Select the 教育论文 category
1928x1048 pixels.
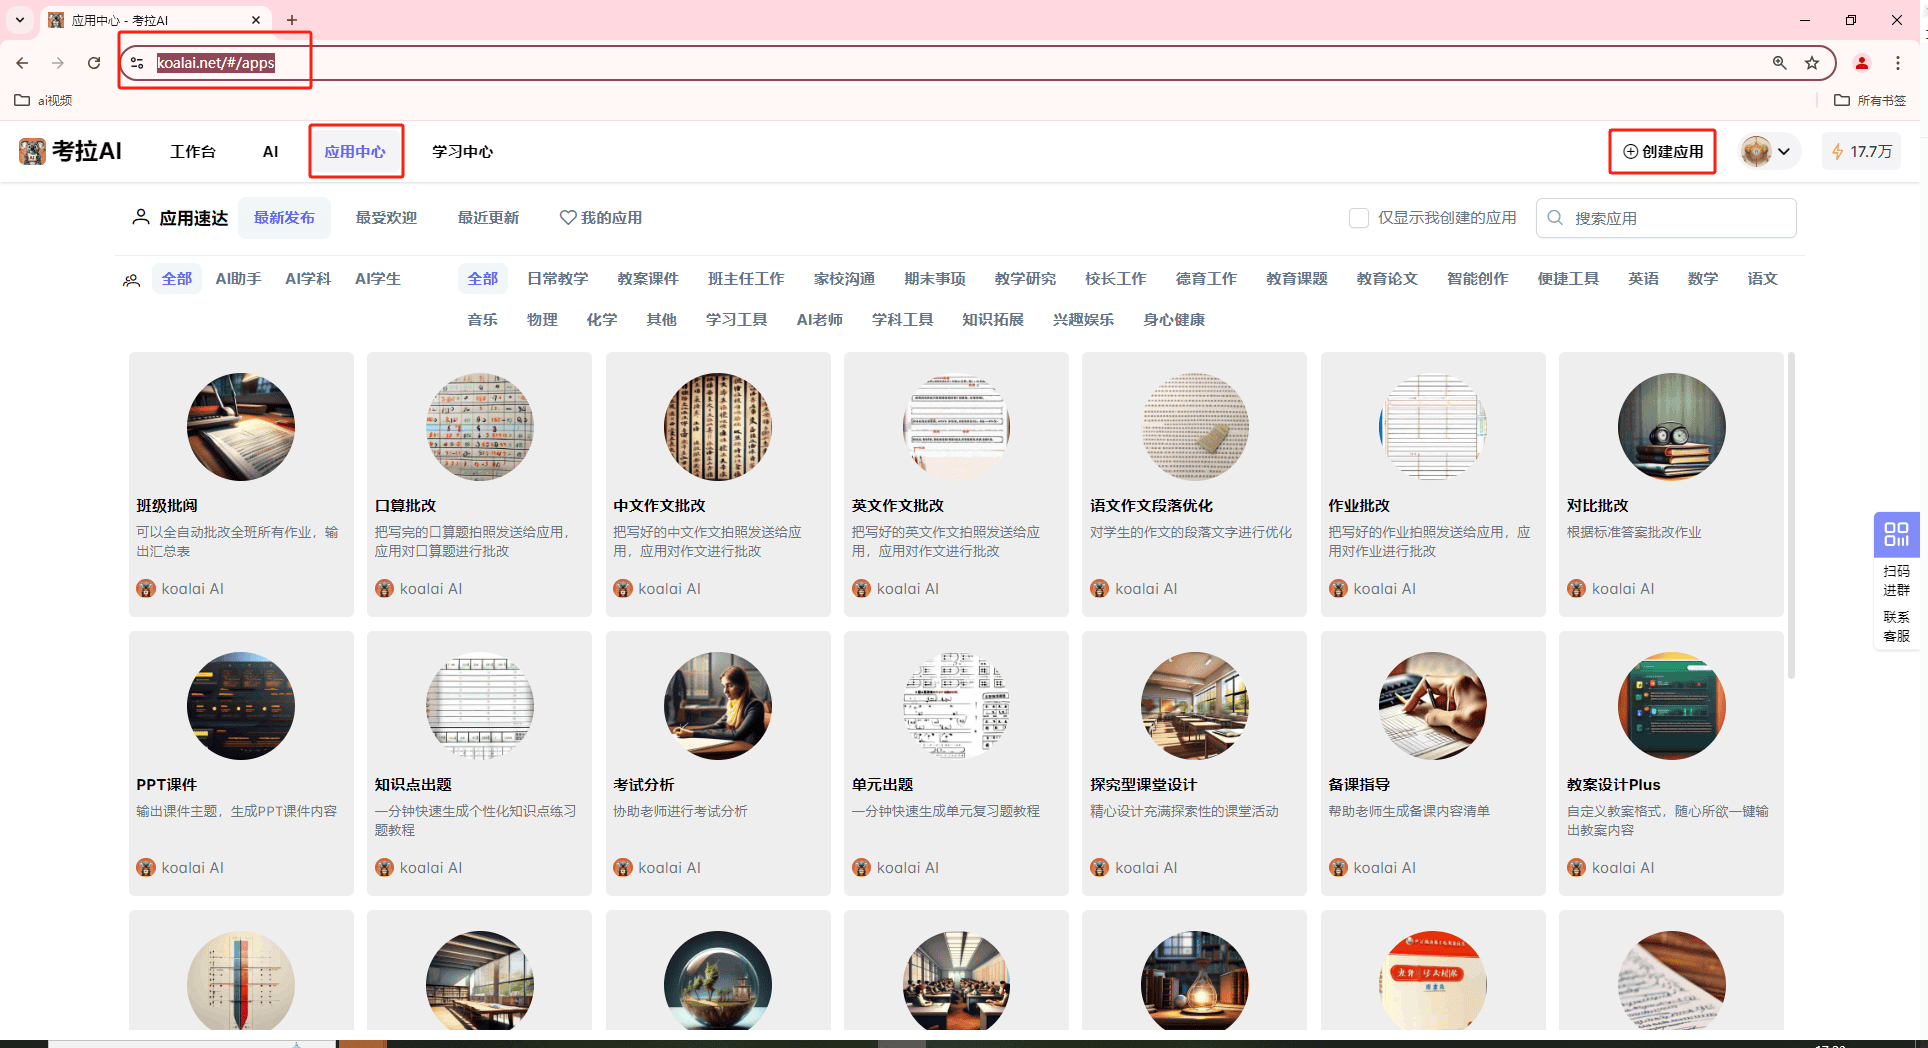[1387, 278]
